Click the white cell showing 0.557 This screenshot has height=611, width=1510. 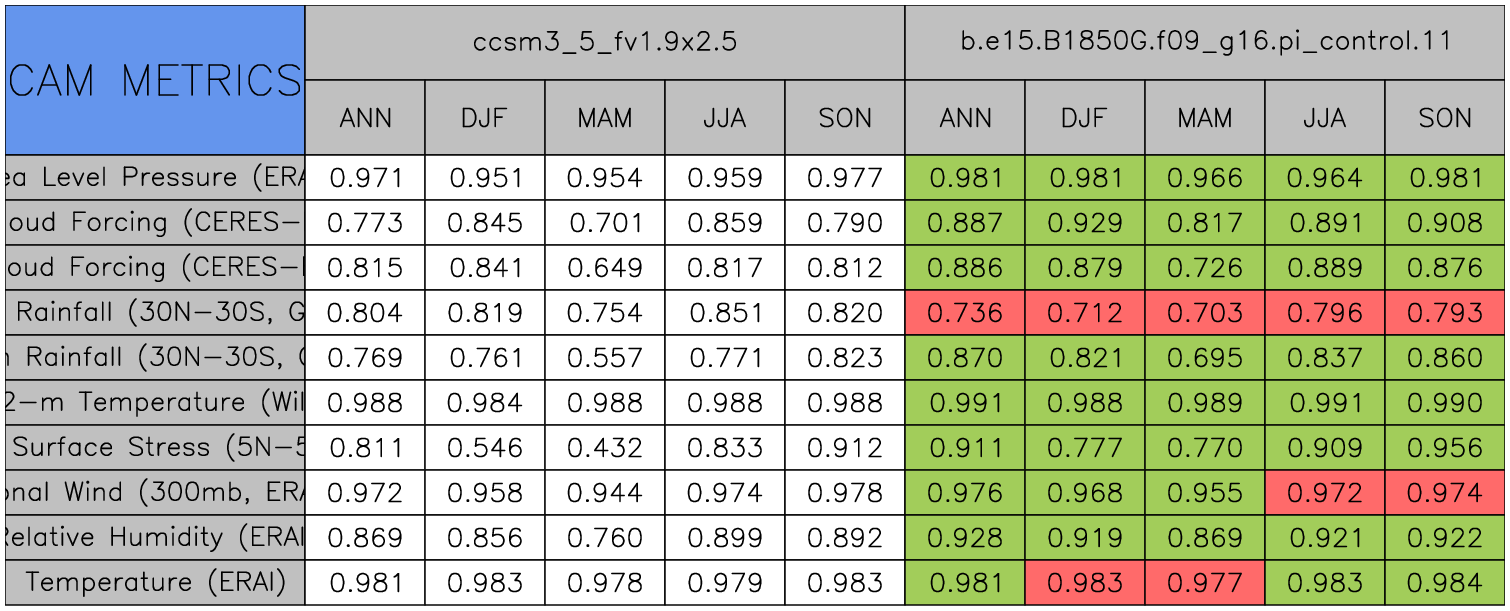coord(605,358)
